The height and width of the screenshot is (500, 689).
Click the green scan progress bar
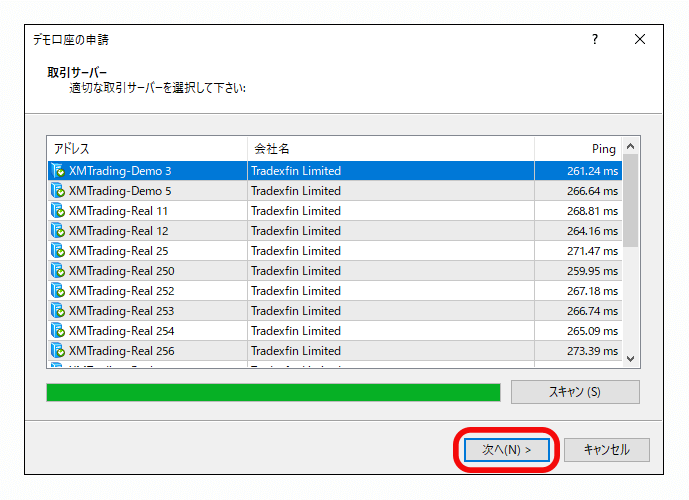tap(273, 392)
